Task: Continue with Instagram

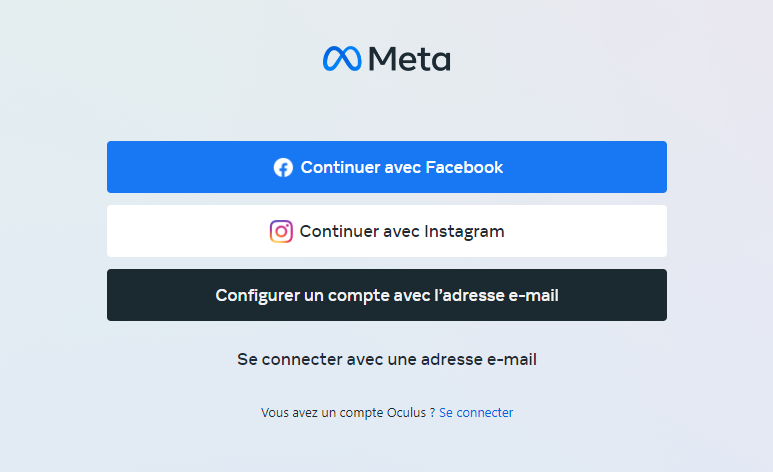Action: coord(387,231)
